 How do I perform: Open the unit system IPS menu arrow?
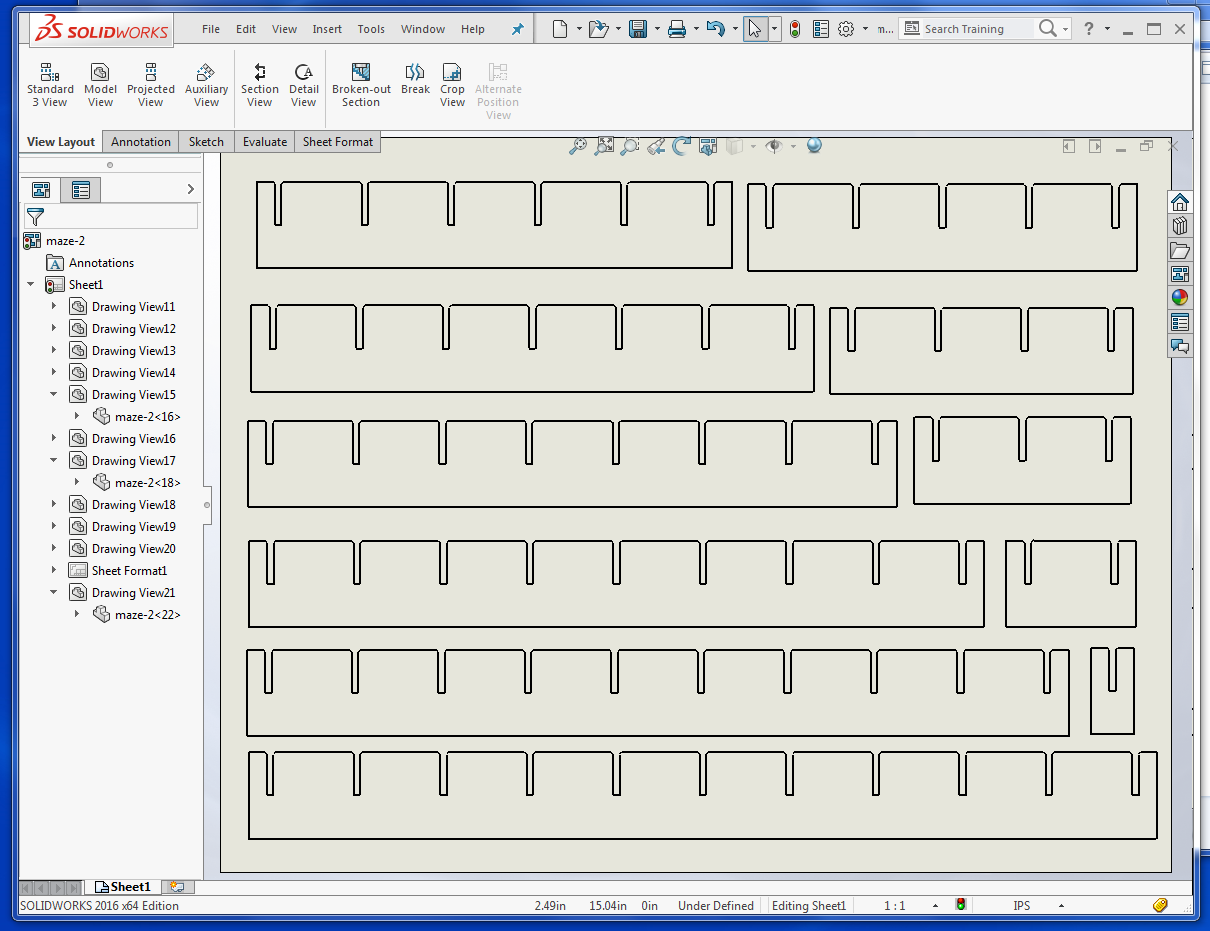1061,906
